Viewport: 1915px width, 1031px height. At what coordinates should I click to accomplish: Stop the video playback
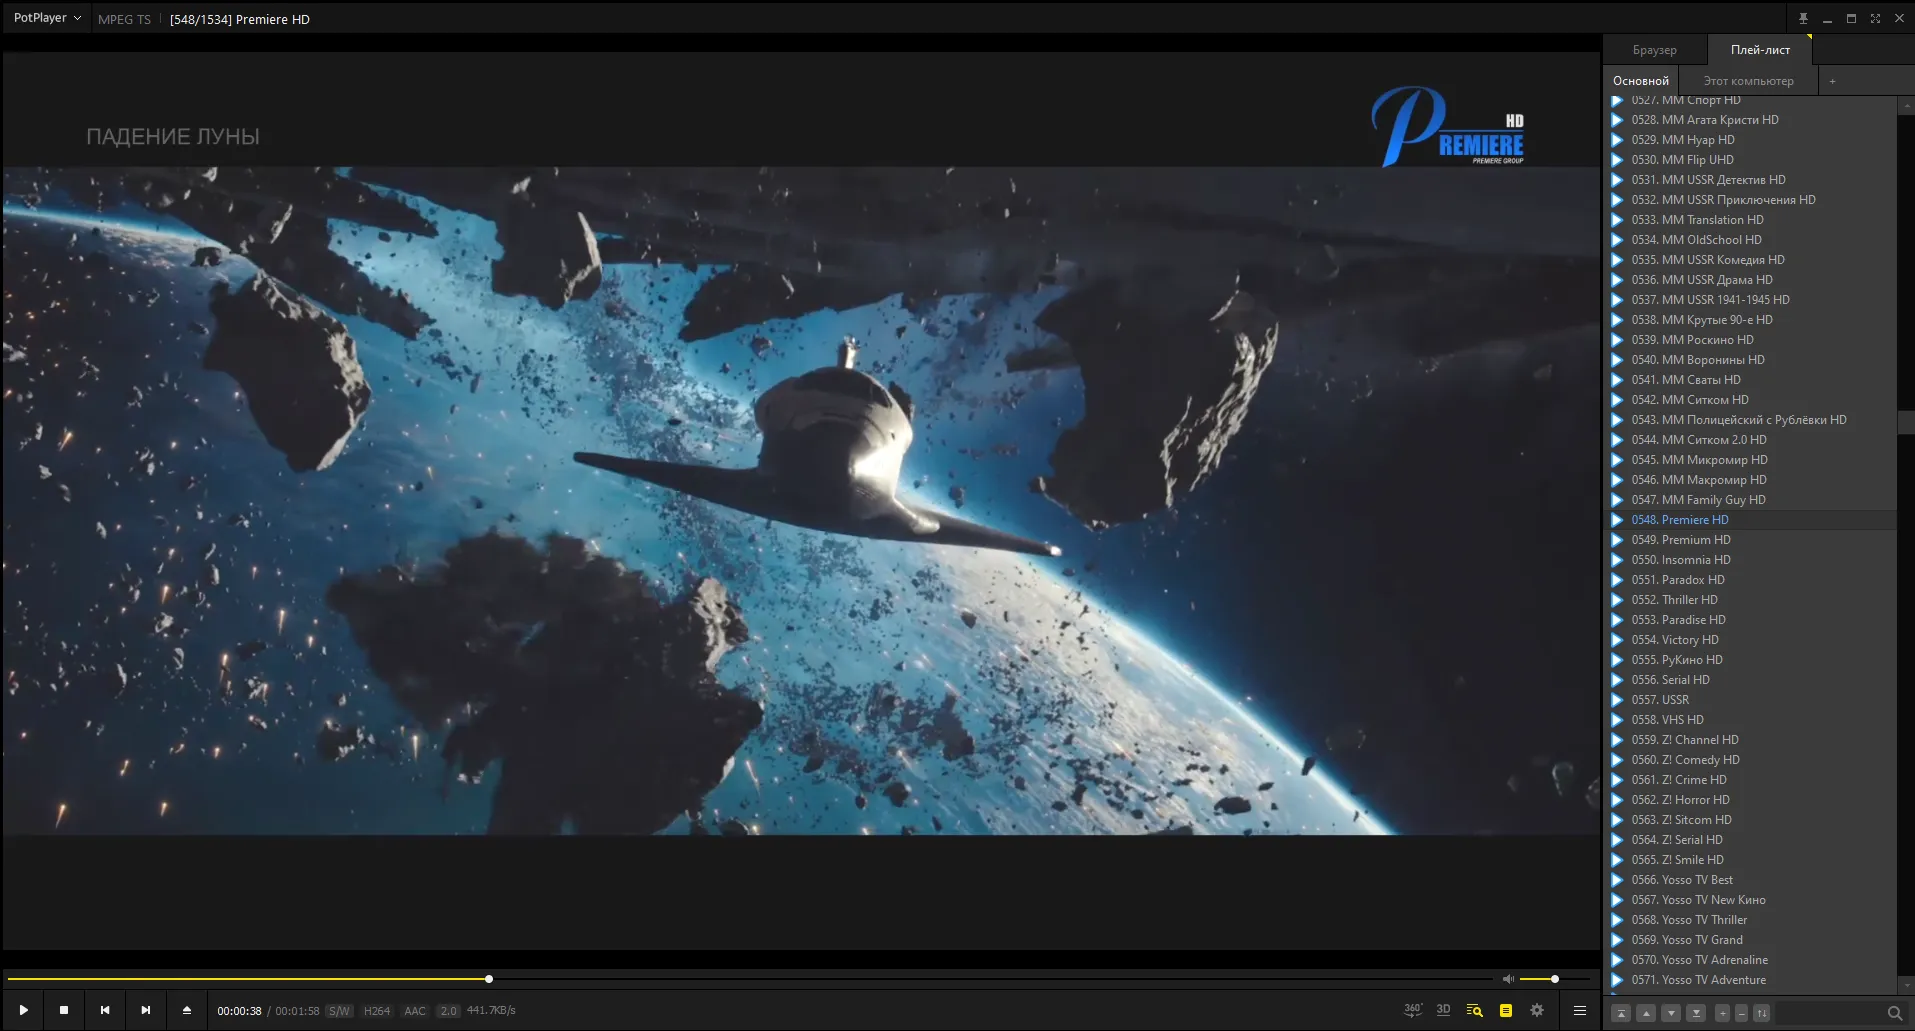click(x=64, y=1010)
